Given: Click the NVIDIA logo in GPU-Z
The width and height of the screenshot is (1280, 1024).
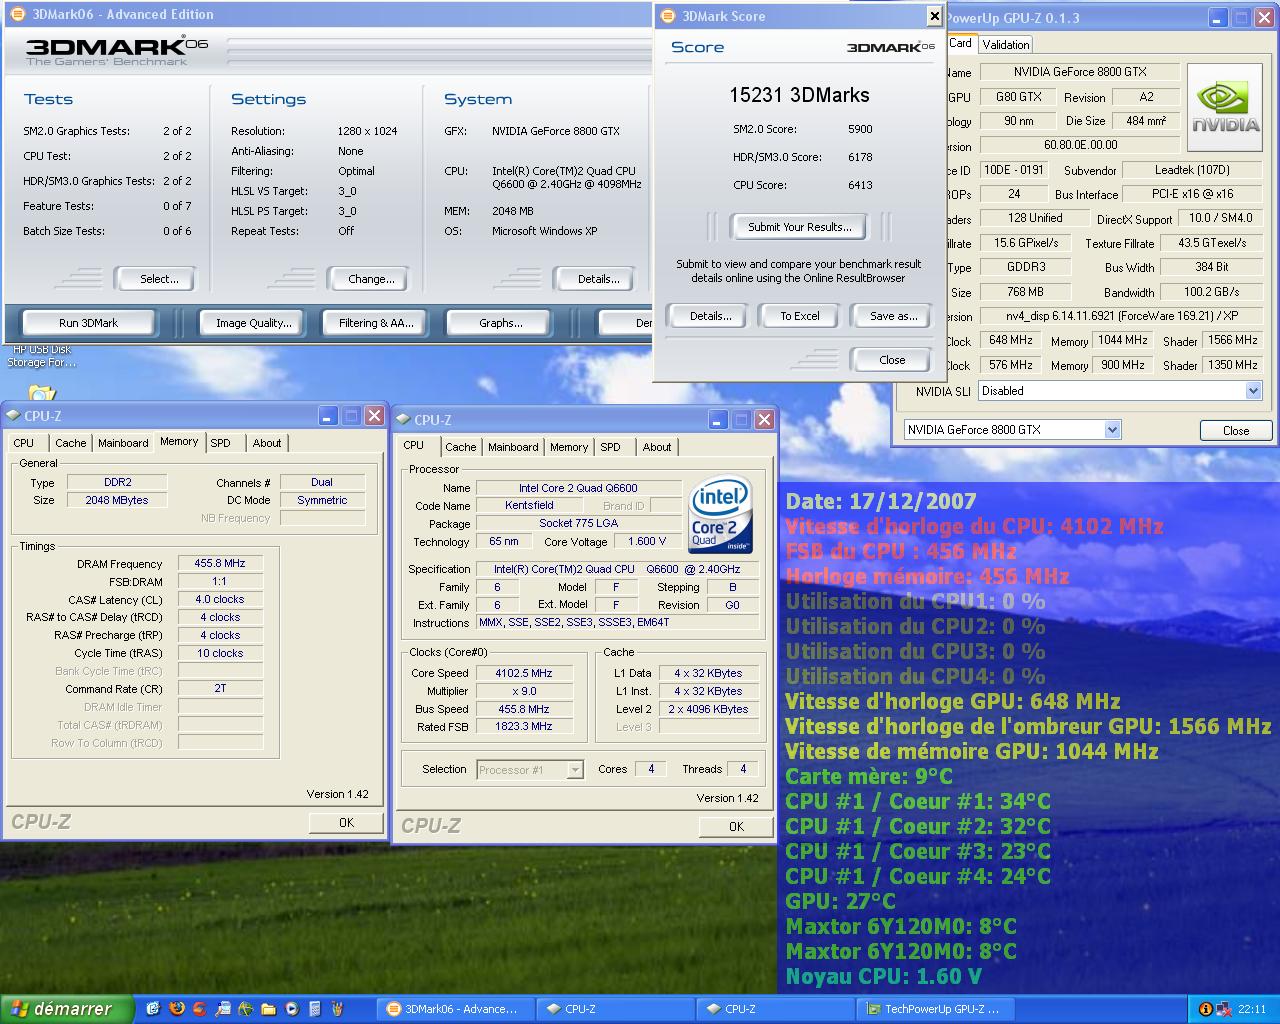Looking at the screenshot, I should click(x=1225, y=108).
